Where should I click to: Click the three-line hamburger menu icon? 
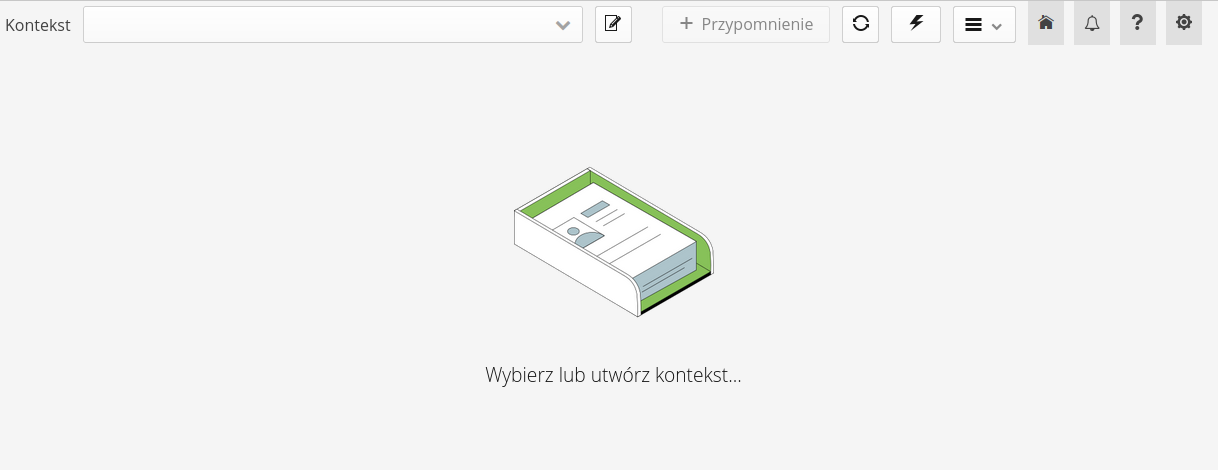[x=973, y=25]
